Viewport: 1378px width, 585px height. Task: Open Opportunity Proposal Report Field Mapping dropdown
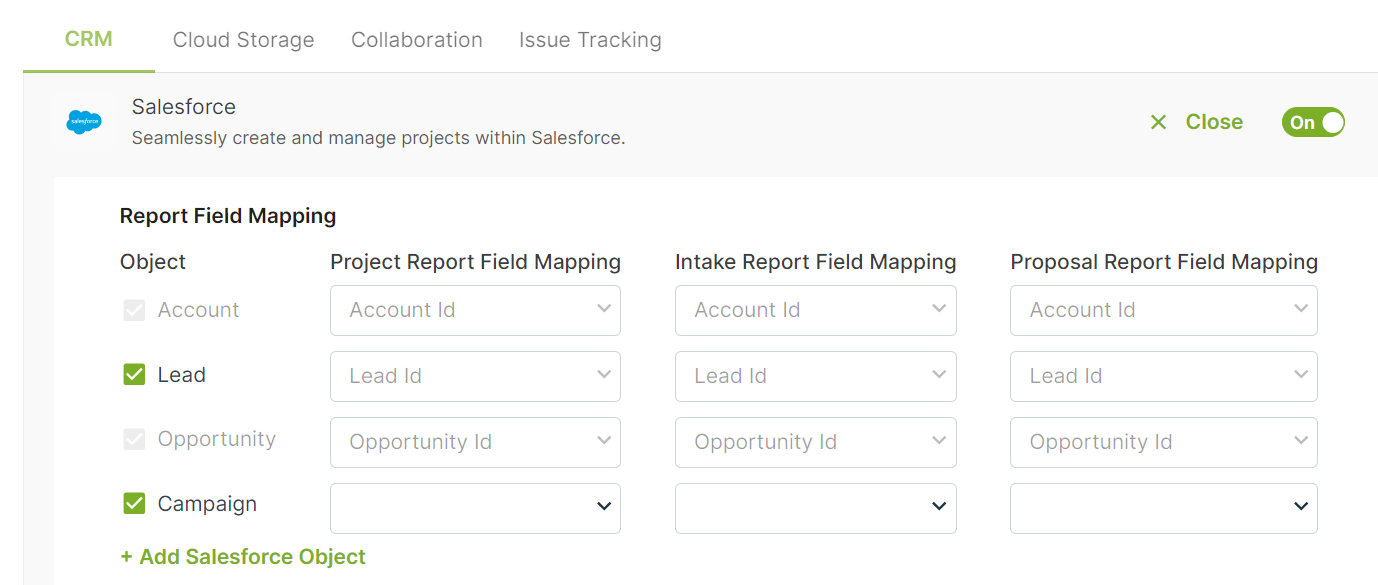(1164, 442)
